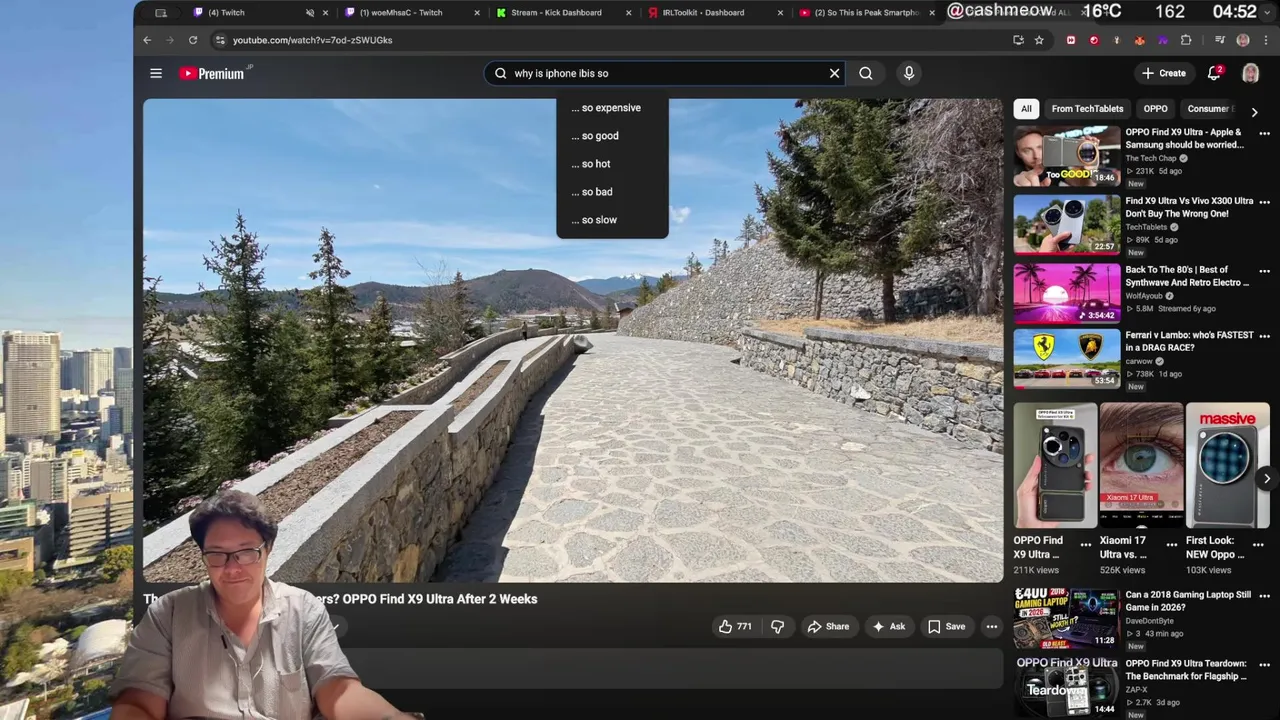Screen dimensions: 1280x720
Task: Select the 'From TechTablets' filter chip
Action: pos(1087,109)
